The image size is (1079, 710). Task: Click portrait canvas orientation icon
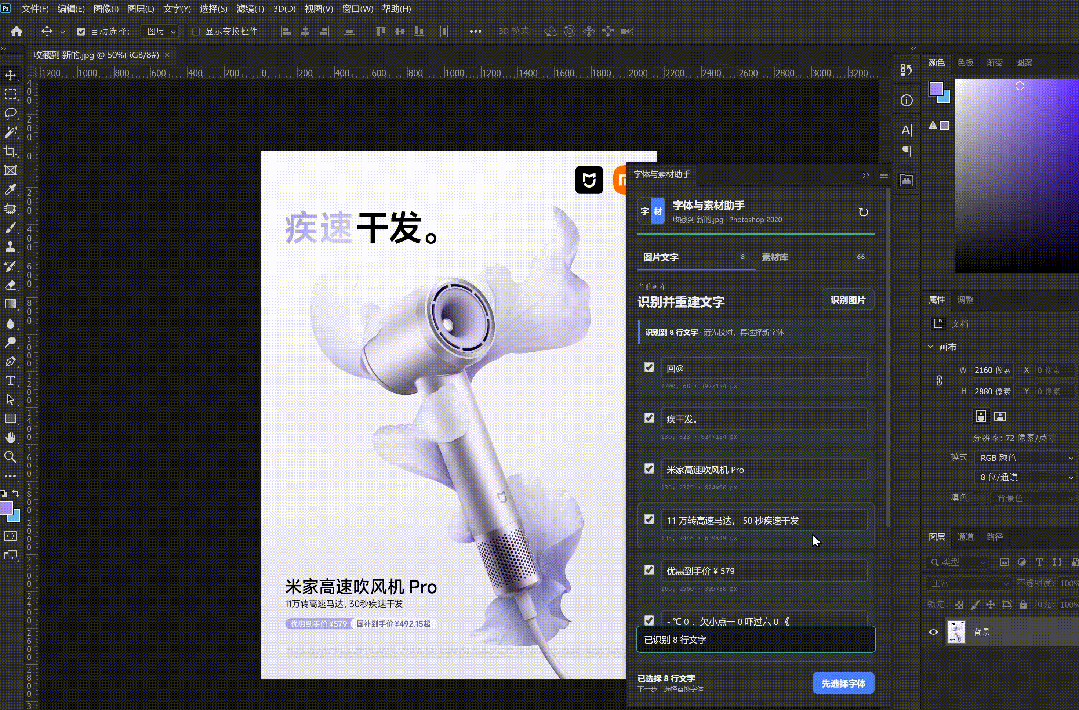click(x=981, y=416)
